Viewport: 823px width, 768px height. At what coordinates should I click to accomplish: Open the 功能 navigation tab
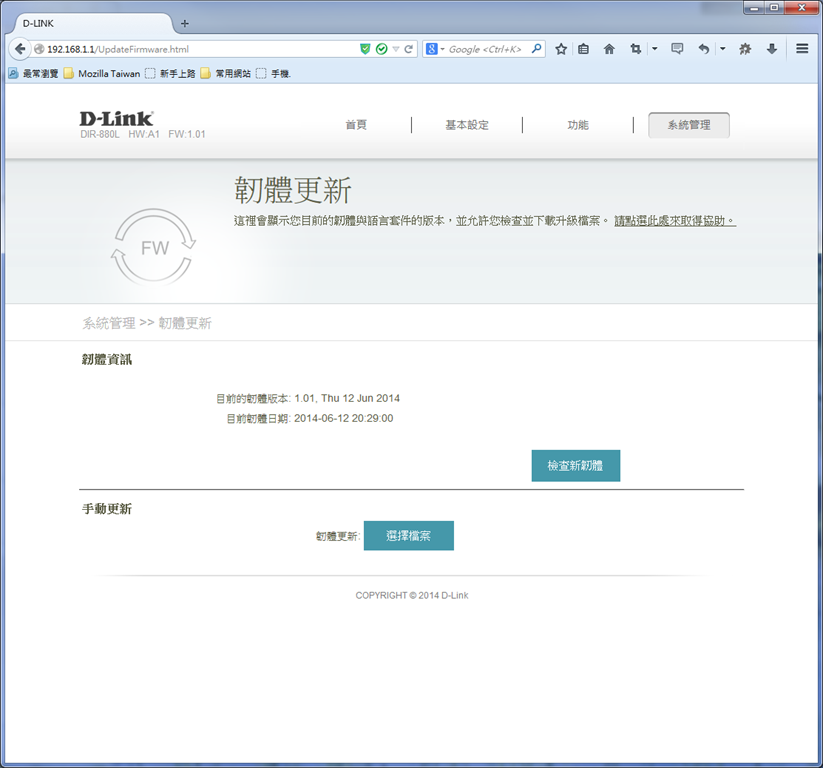[578, 125]
